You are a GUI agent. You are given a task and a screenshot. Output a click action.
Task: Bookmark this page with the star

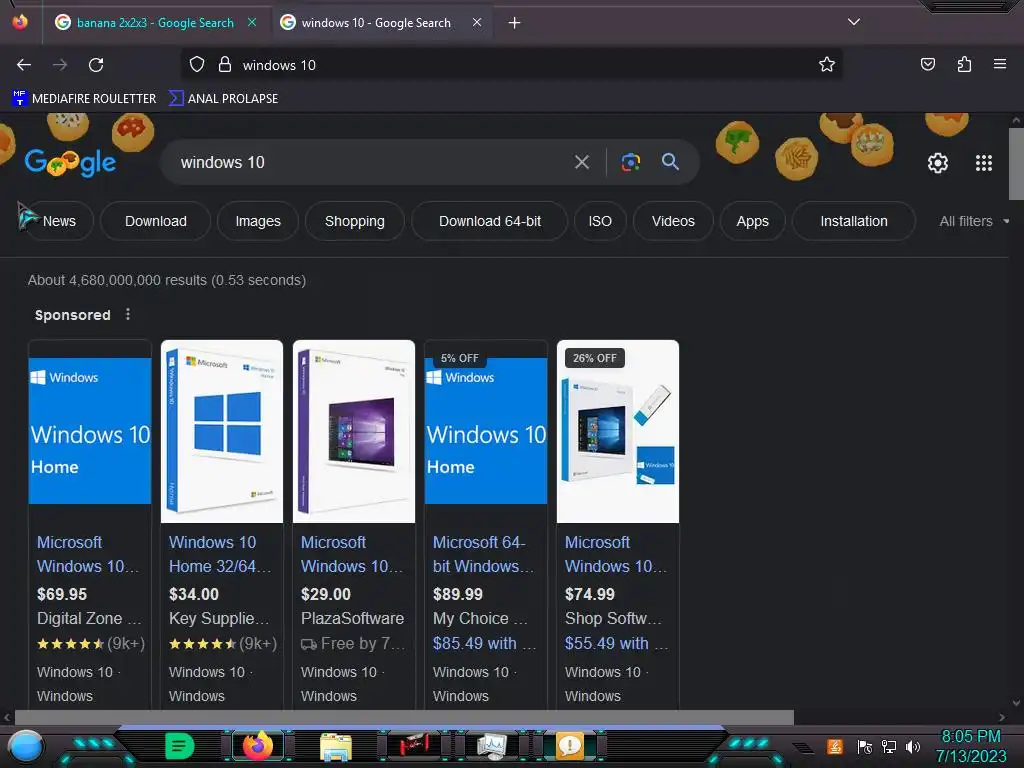(827, 65)
